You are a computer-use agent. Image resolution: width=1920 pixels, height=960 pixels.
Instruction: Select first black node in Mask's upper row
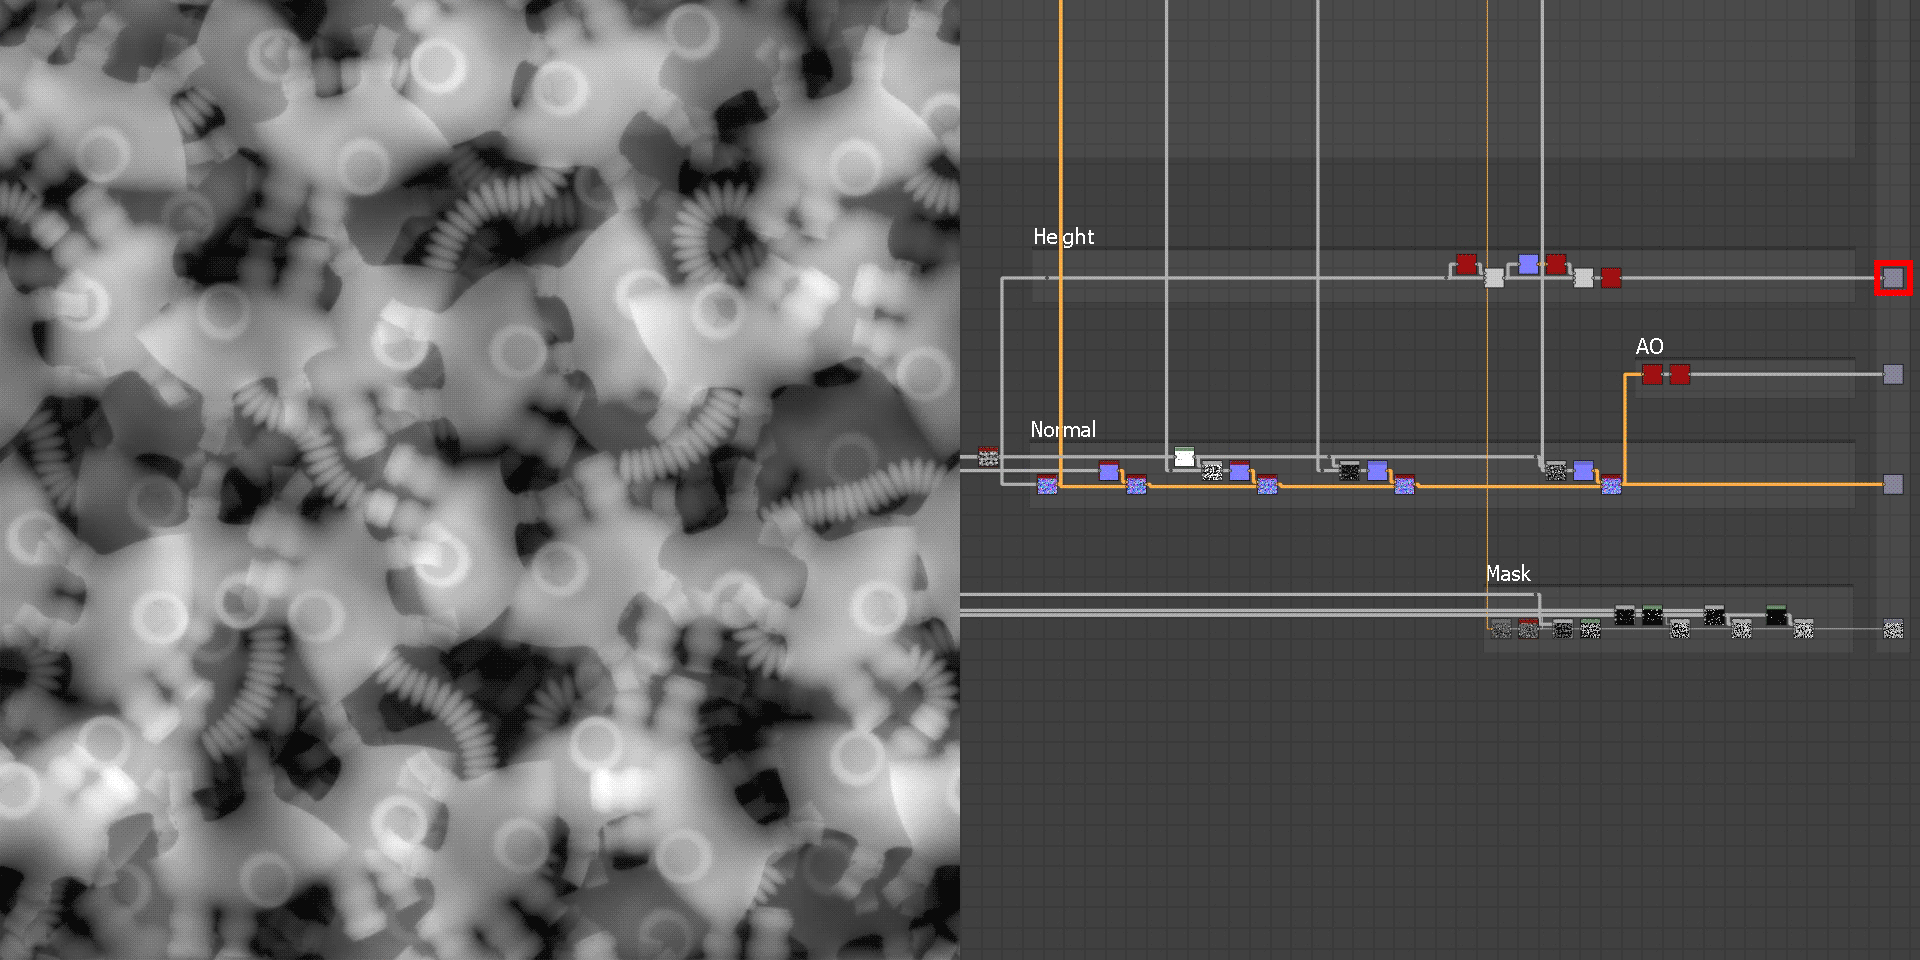pos(1625,615)
